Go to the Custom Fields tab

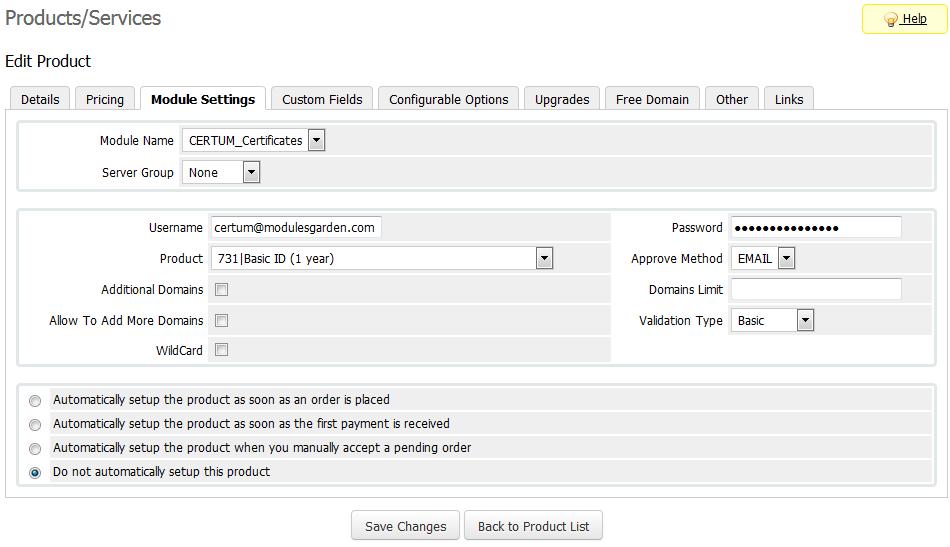pyautogui.click(x=322, y=99)
